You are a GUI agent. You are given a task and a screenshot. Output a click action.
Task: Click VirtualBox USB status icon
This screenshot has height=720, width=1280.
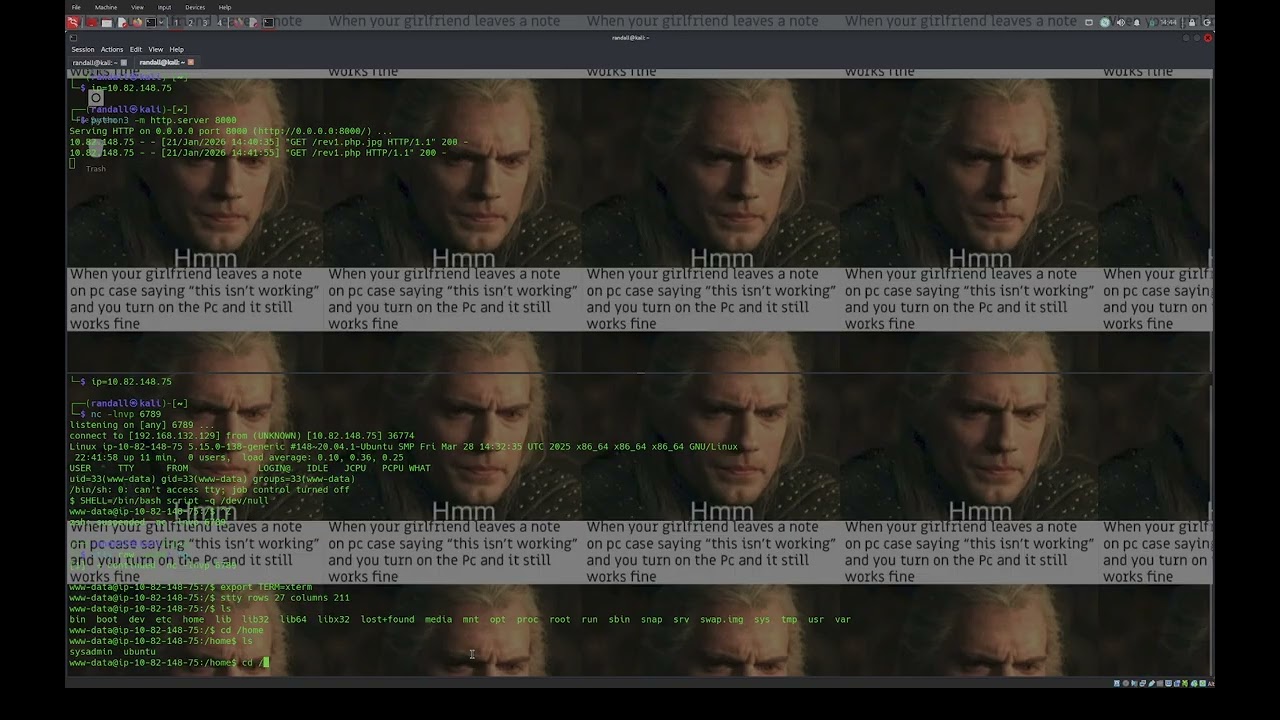1152,684
